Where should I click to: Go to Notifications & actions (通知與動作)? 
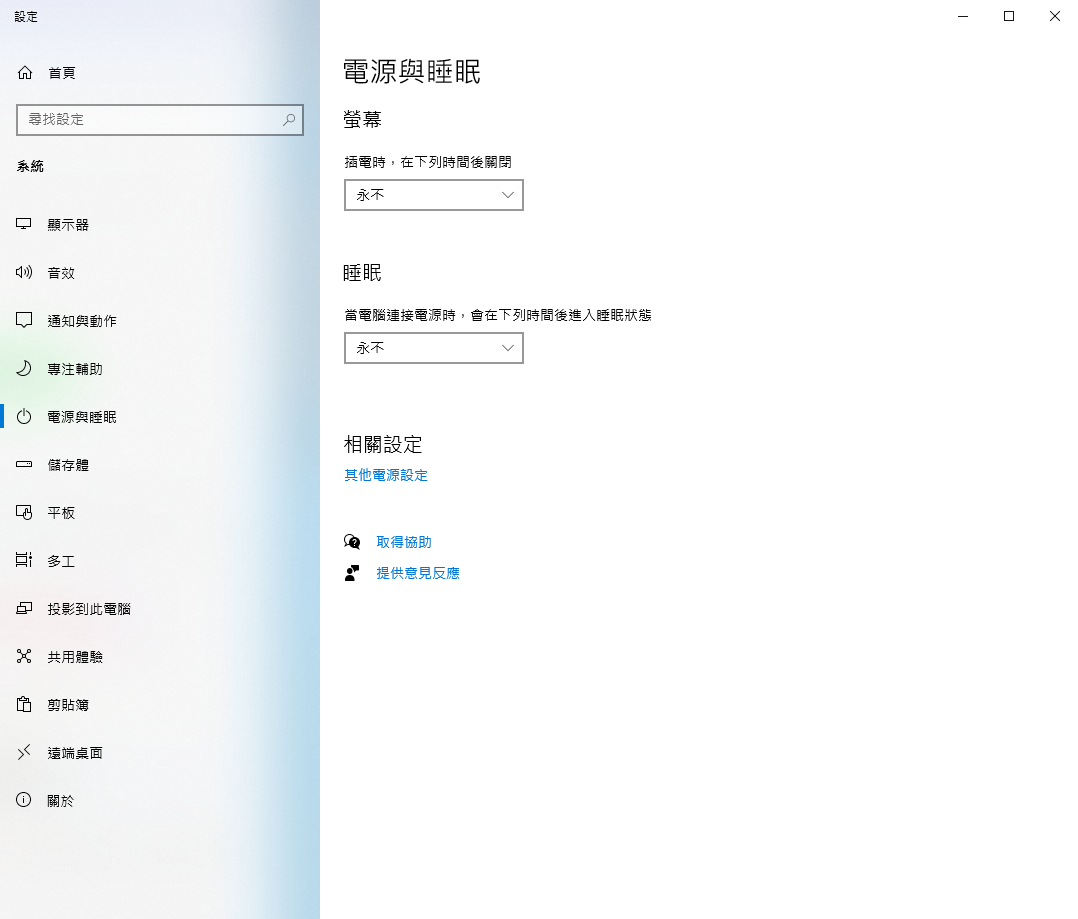coord(82,321)
